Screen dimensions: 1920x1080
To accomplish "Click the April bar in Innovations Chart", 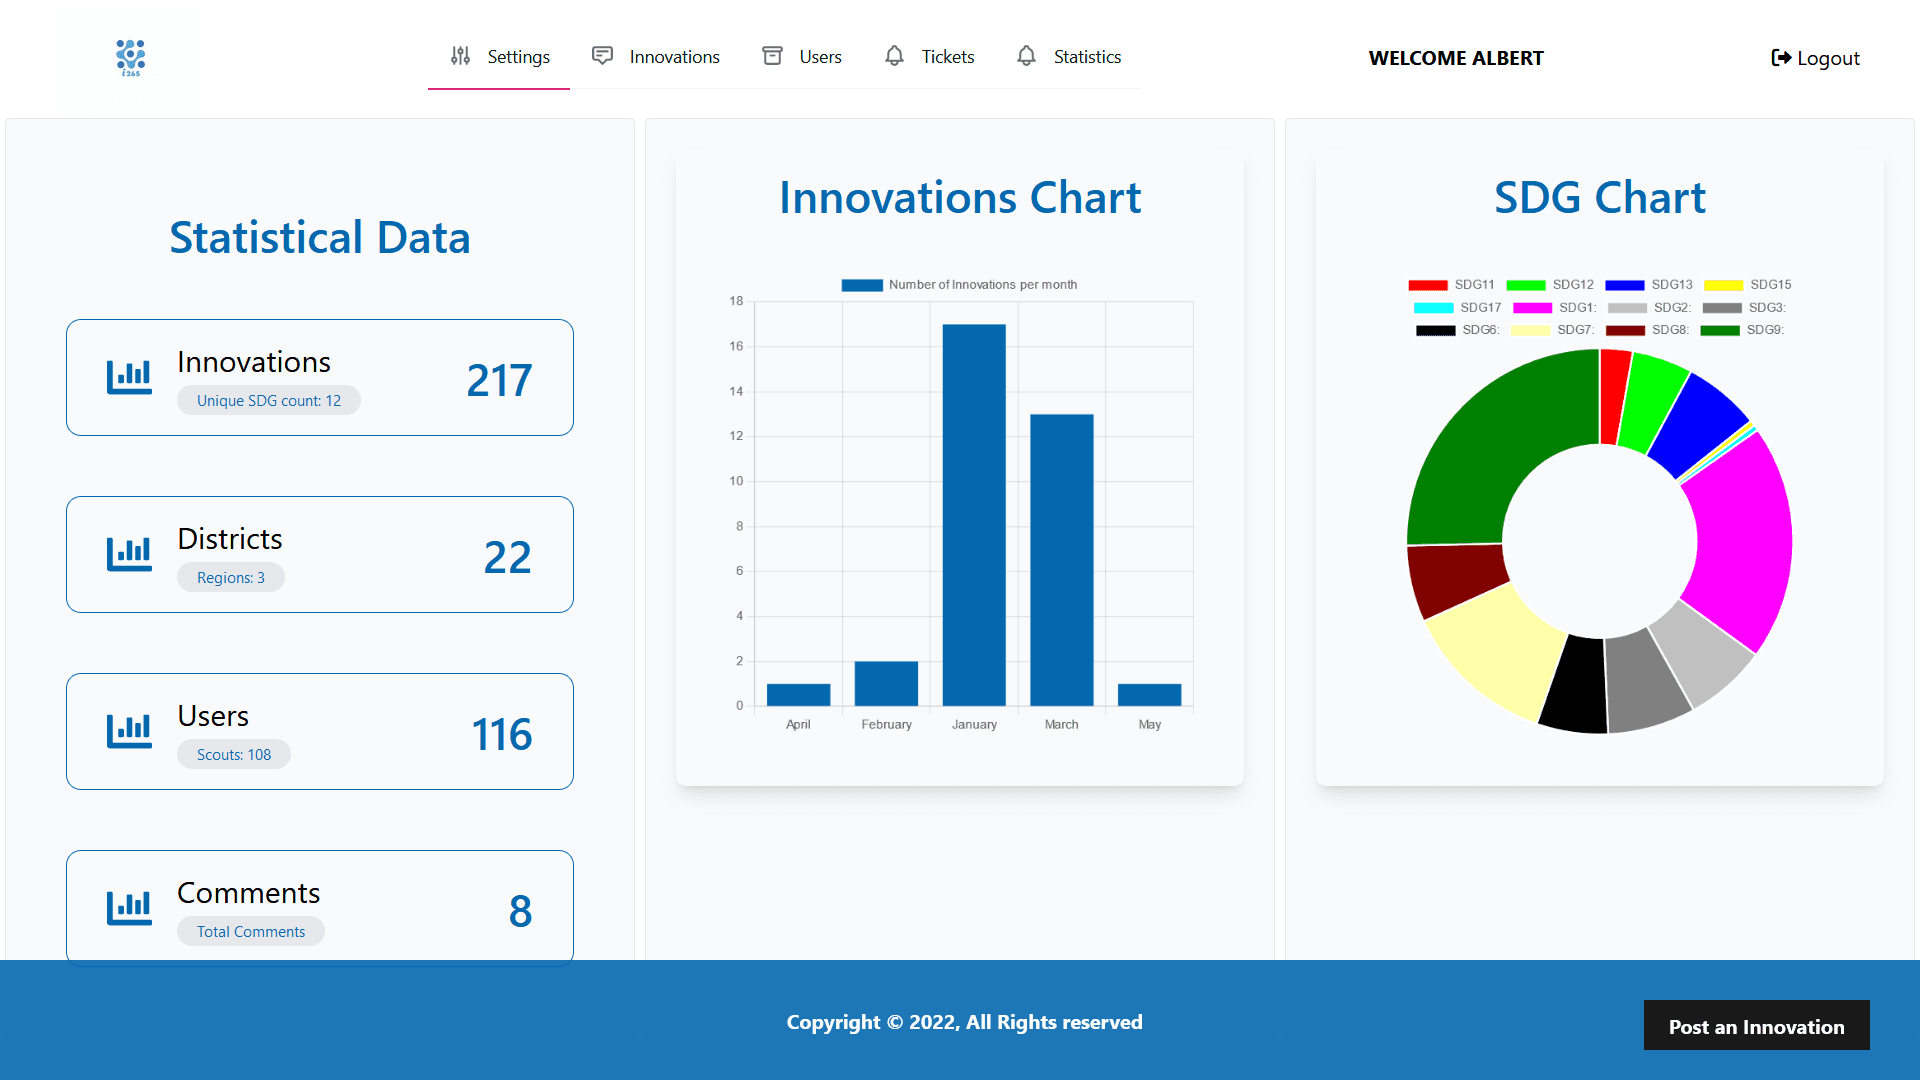I will tap(798, 695).
